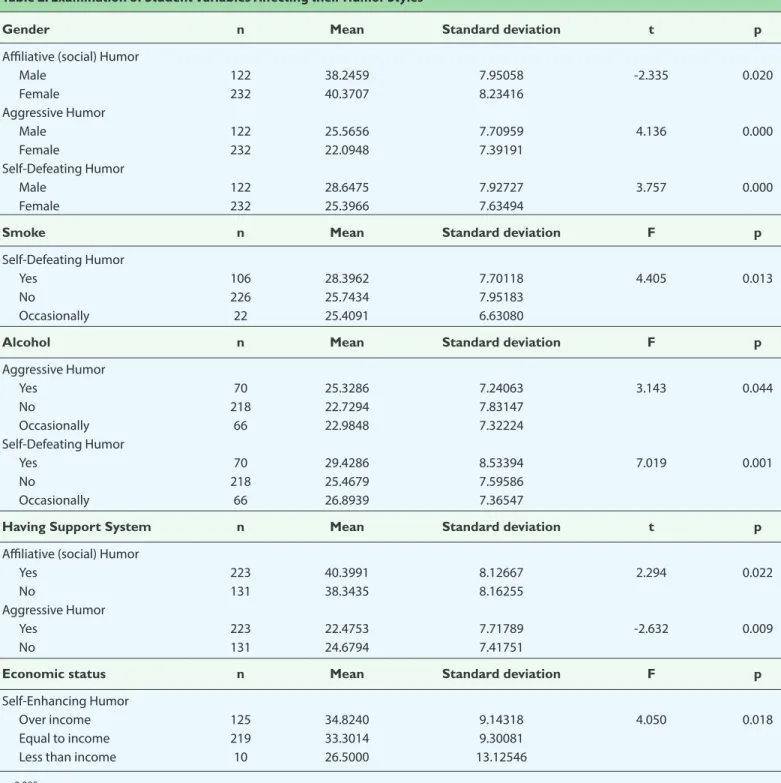Select the p value 0.022
The image size is (781, 783).
758,573
